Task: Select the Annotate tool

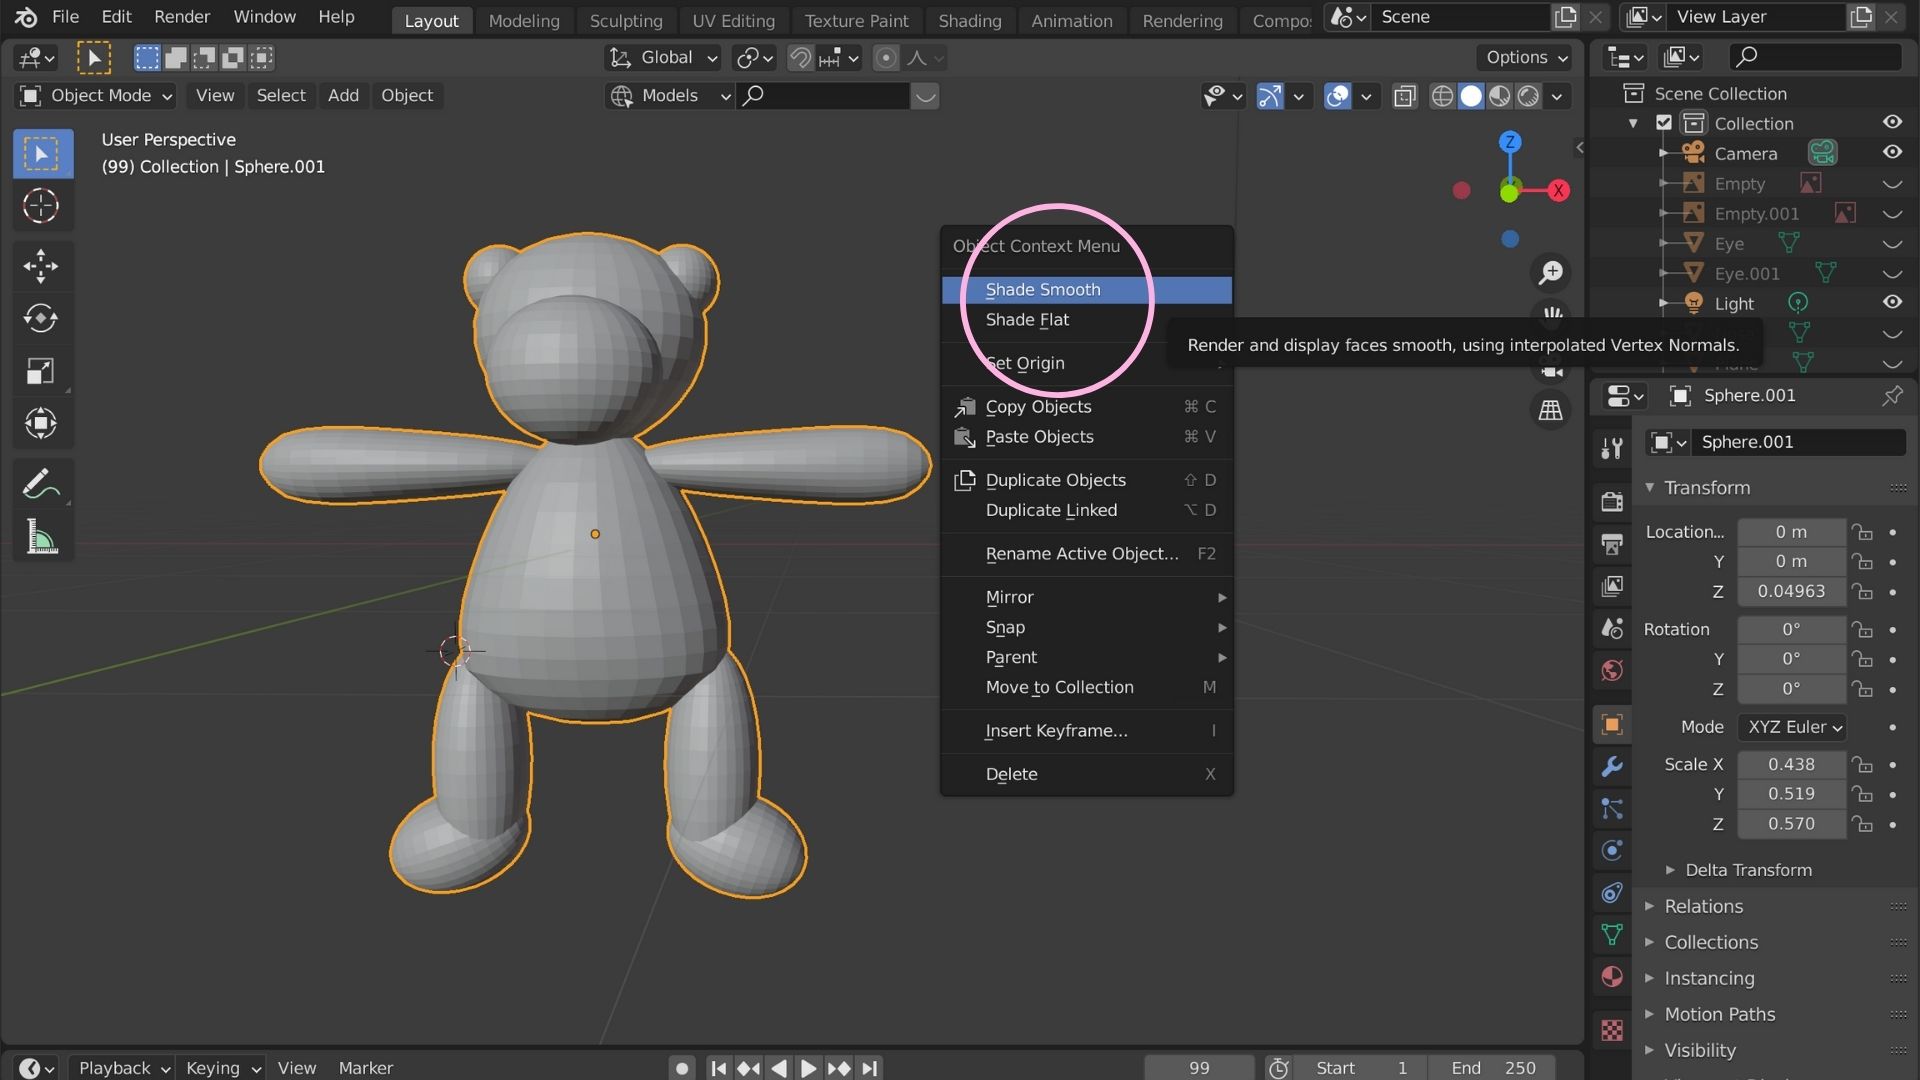Action: pyautogui.click(x=42, y=484)
